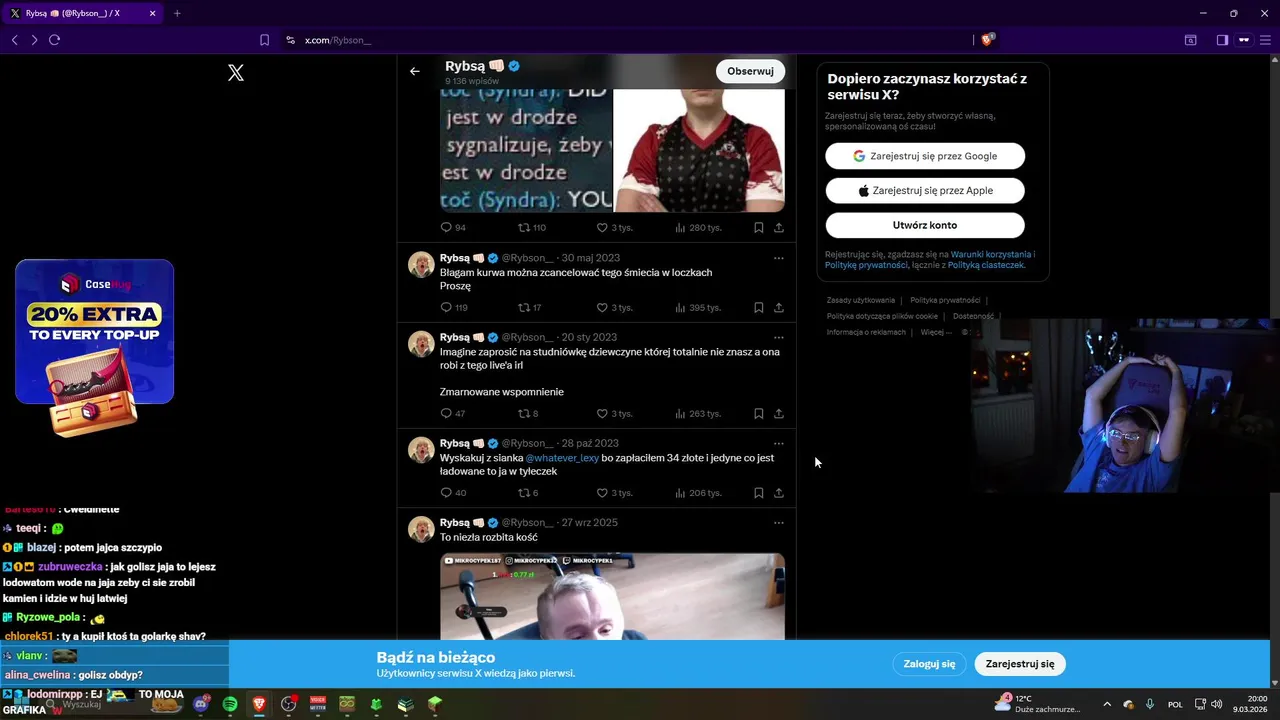1280x720 pixels.
Task: View stats showing 263 tys. views
Action: (x=698, y=413)
